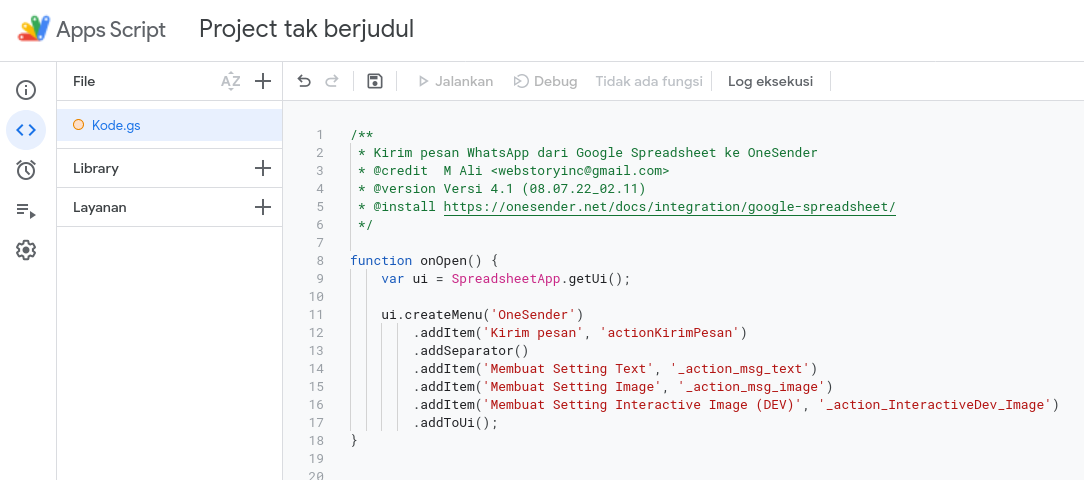Click line number 18 in the gutter

(x=317, y=441)
